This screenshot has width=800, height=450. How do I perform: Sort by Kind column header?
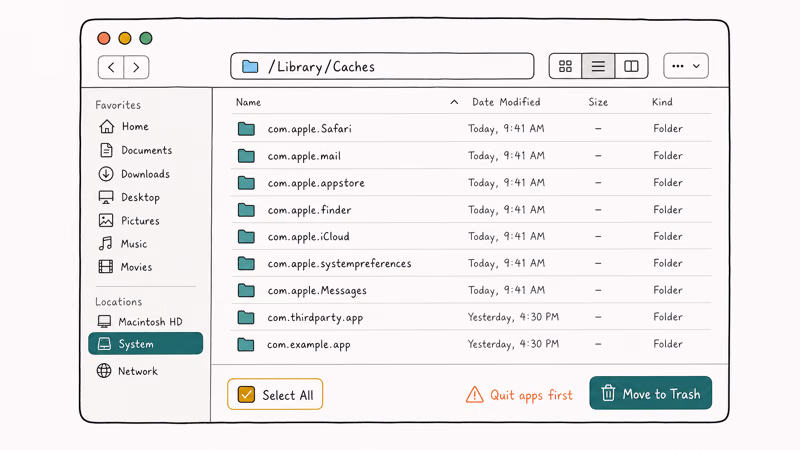point(662,102)
